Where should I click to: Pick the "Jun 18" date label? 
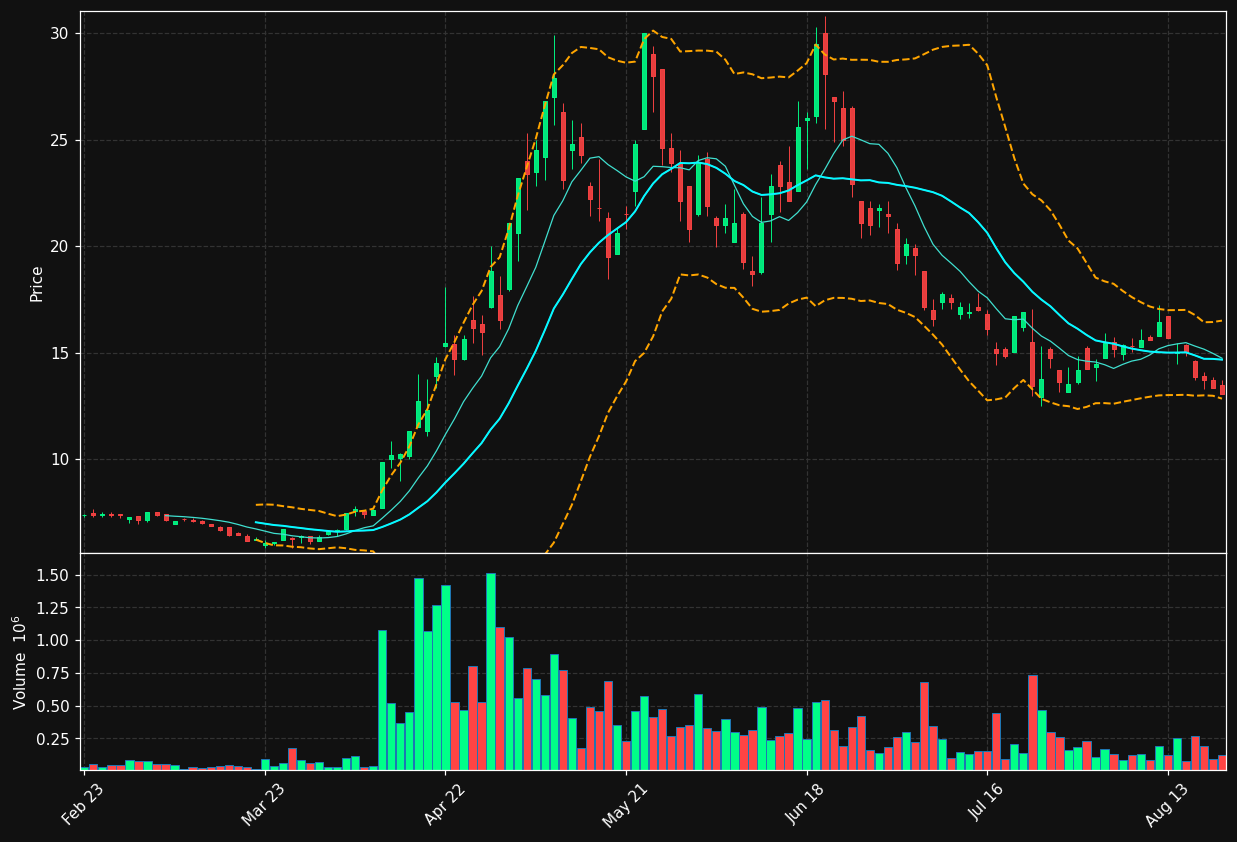pos(805,805)
